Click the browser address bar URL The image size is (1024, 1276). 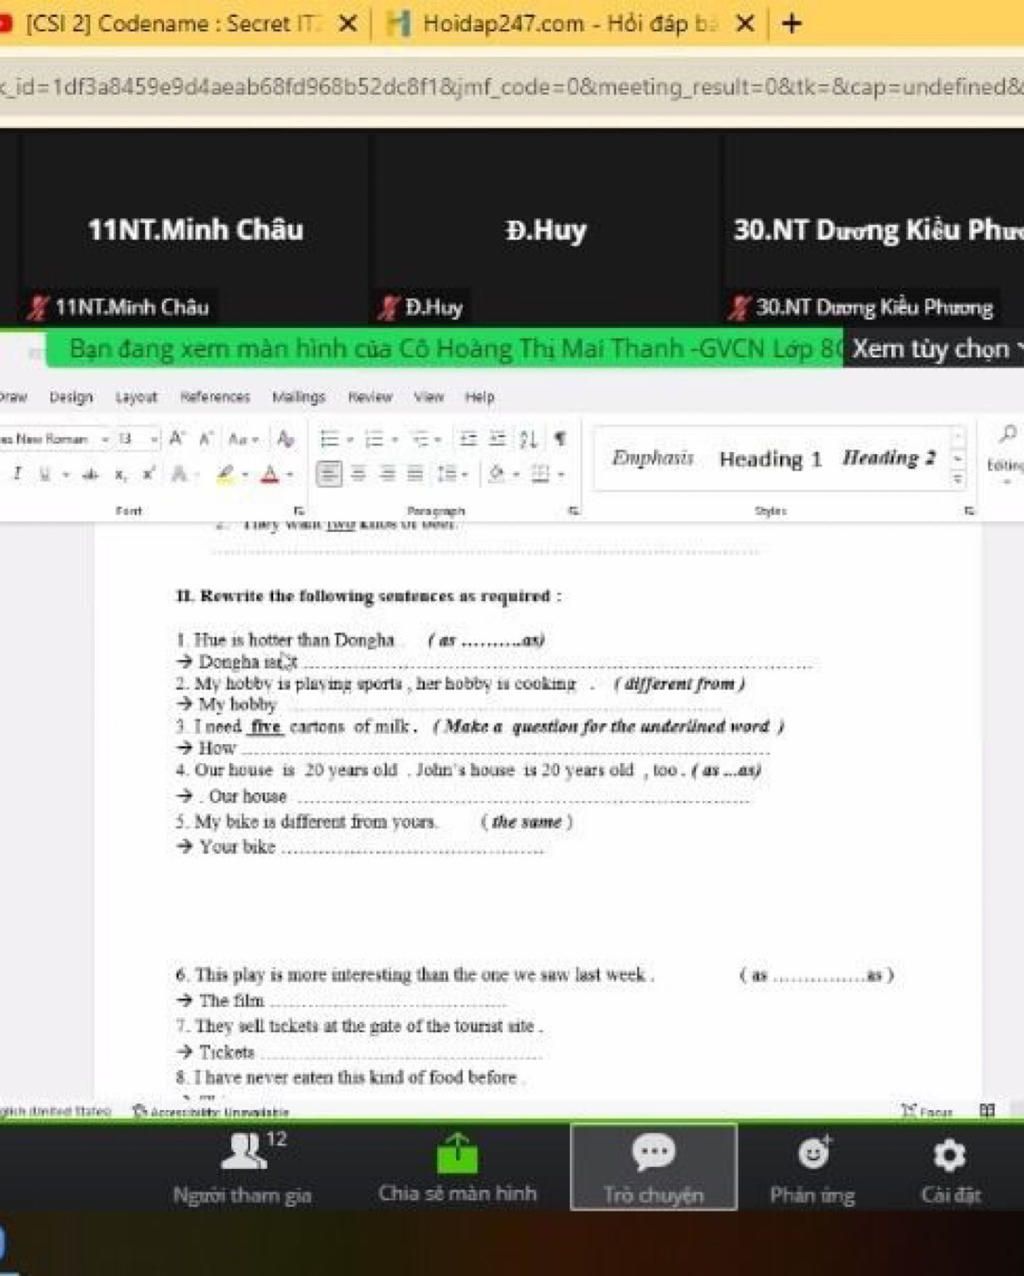512,86
